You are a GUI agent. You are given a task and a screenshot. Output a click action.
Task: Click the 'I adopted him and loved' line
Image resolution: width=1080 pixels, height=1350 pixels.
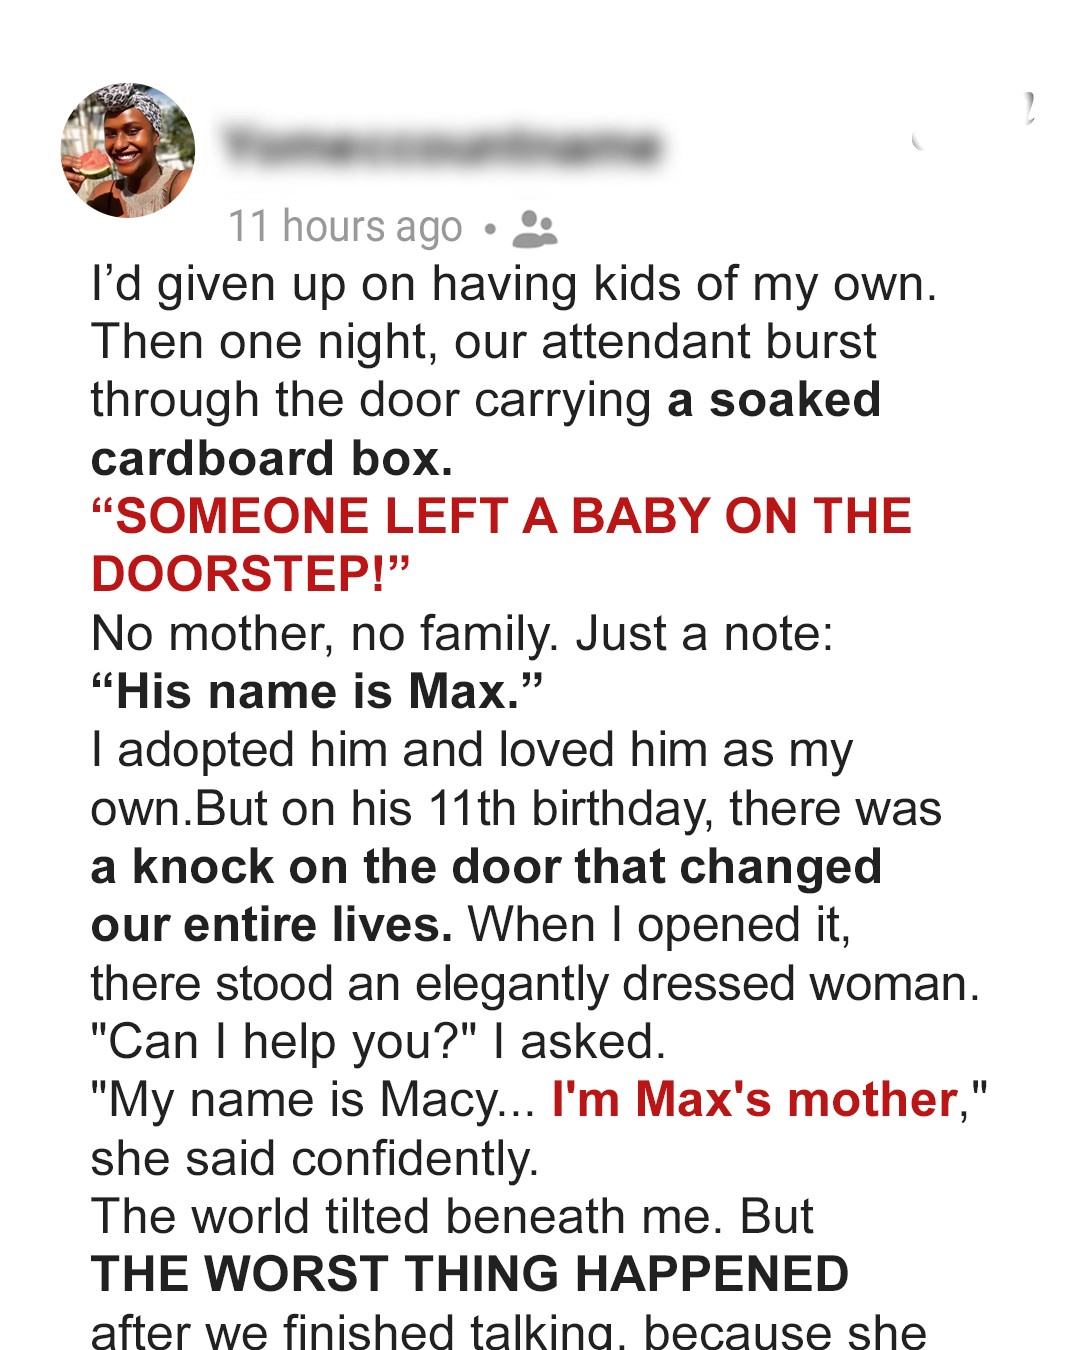point(471,750)
